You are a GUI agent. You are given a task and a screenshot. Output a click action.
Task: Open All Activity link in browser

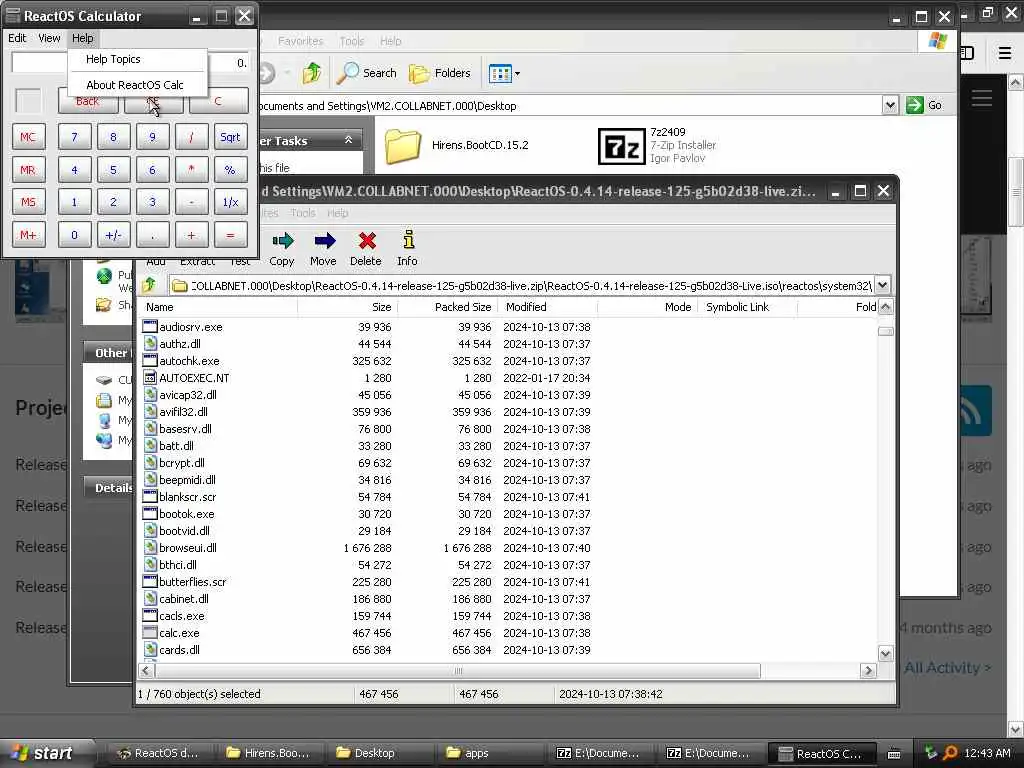pyautogui.click(x=948, y=667)
